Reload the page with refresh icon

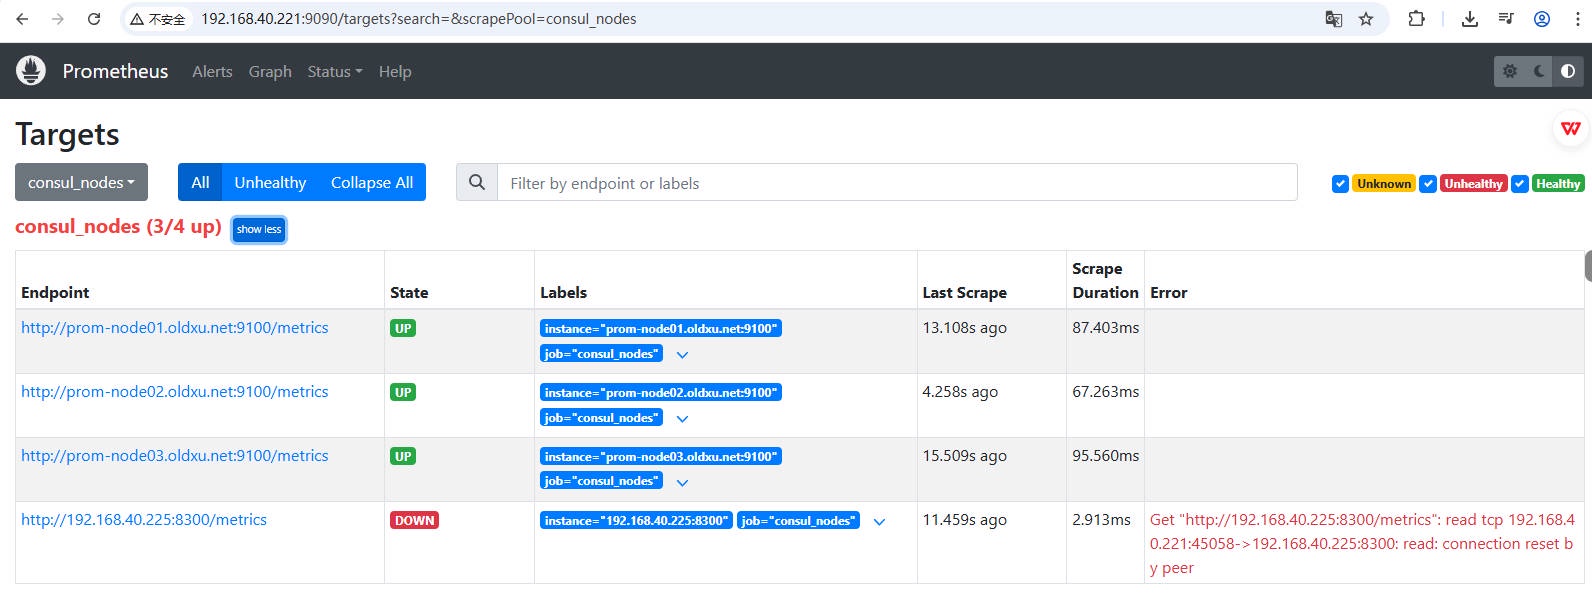[x=94, y=19]
